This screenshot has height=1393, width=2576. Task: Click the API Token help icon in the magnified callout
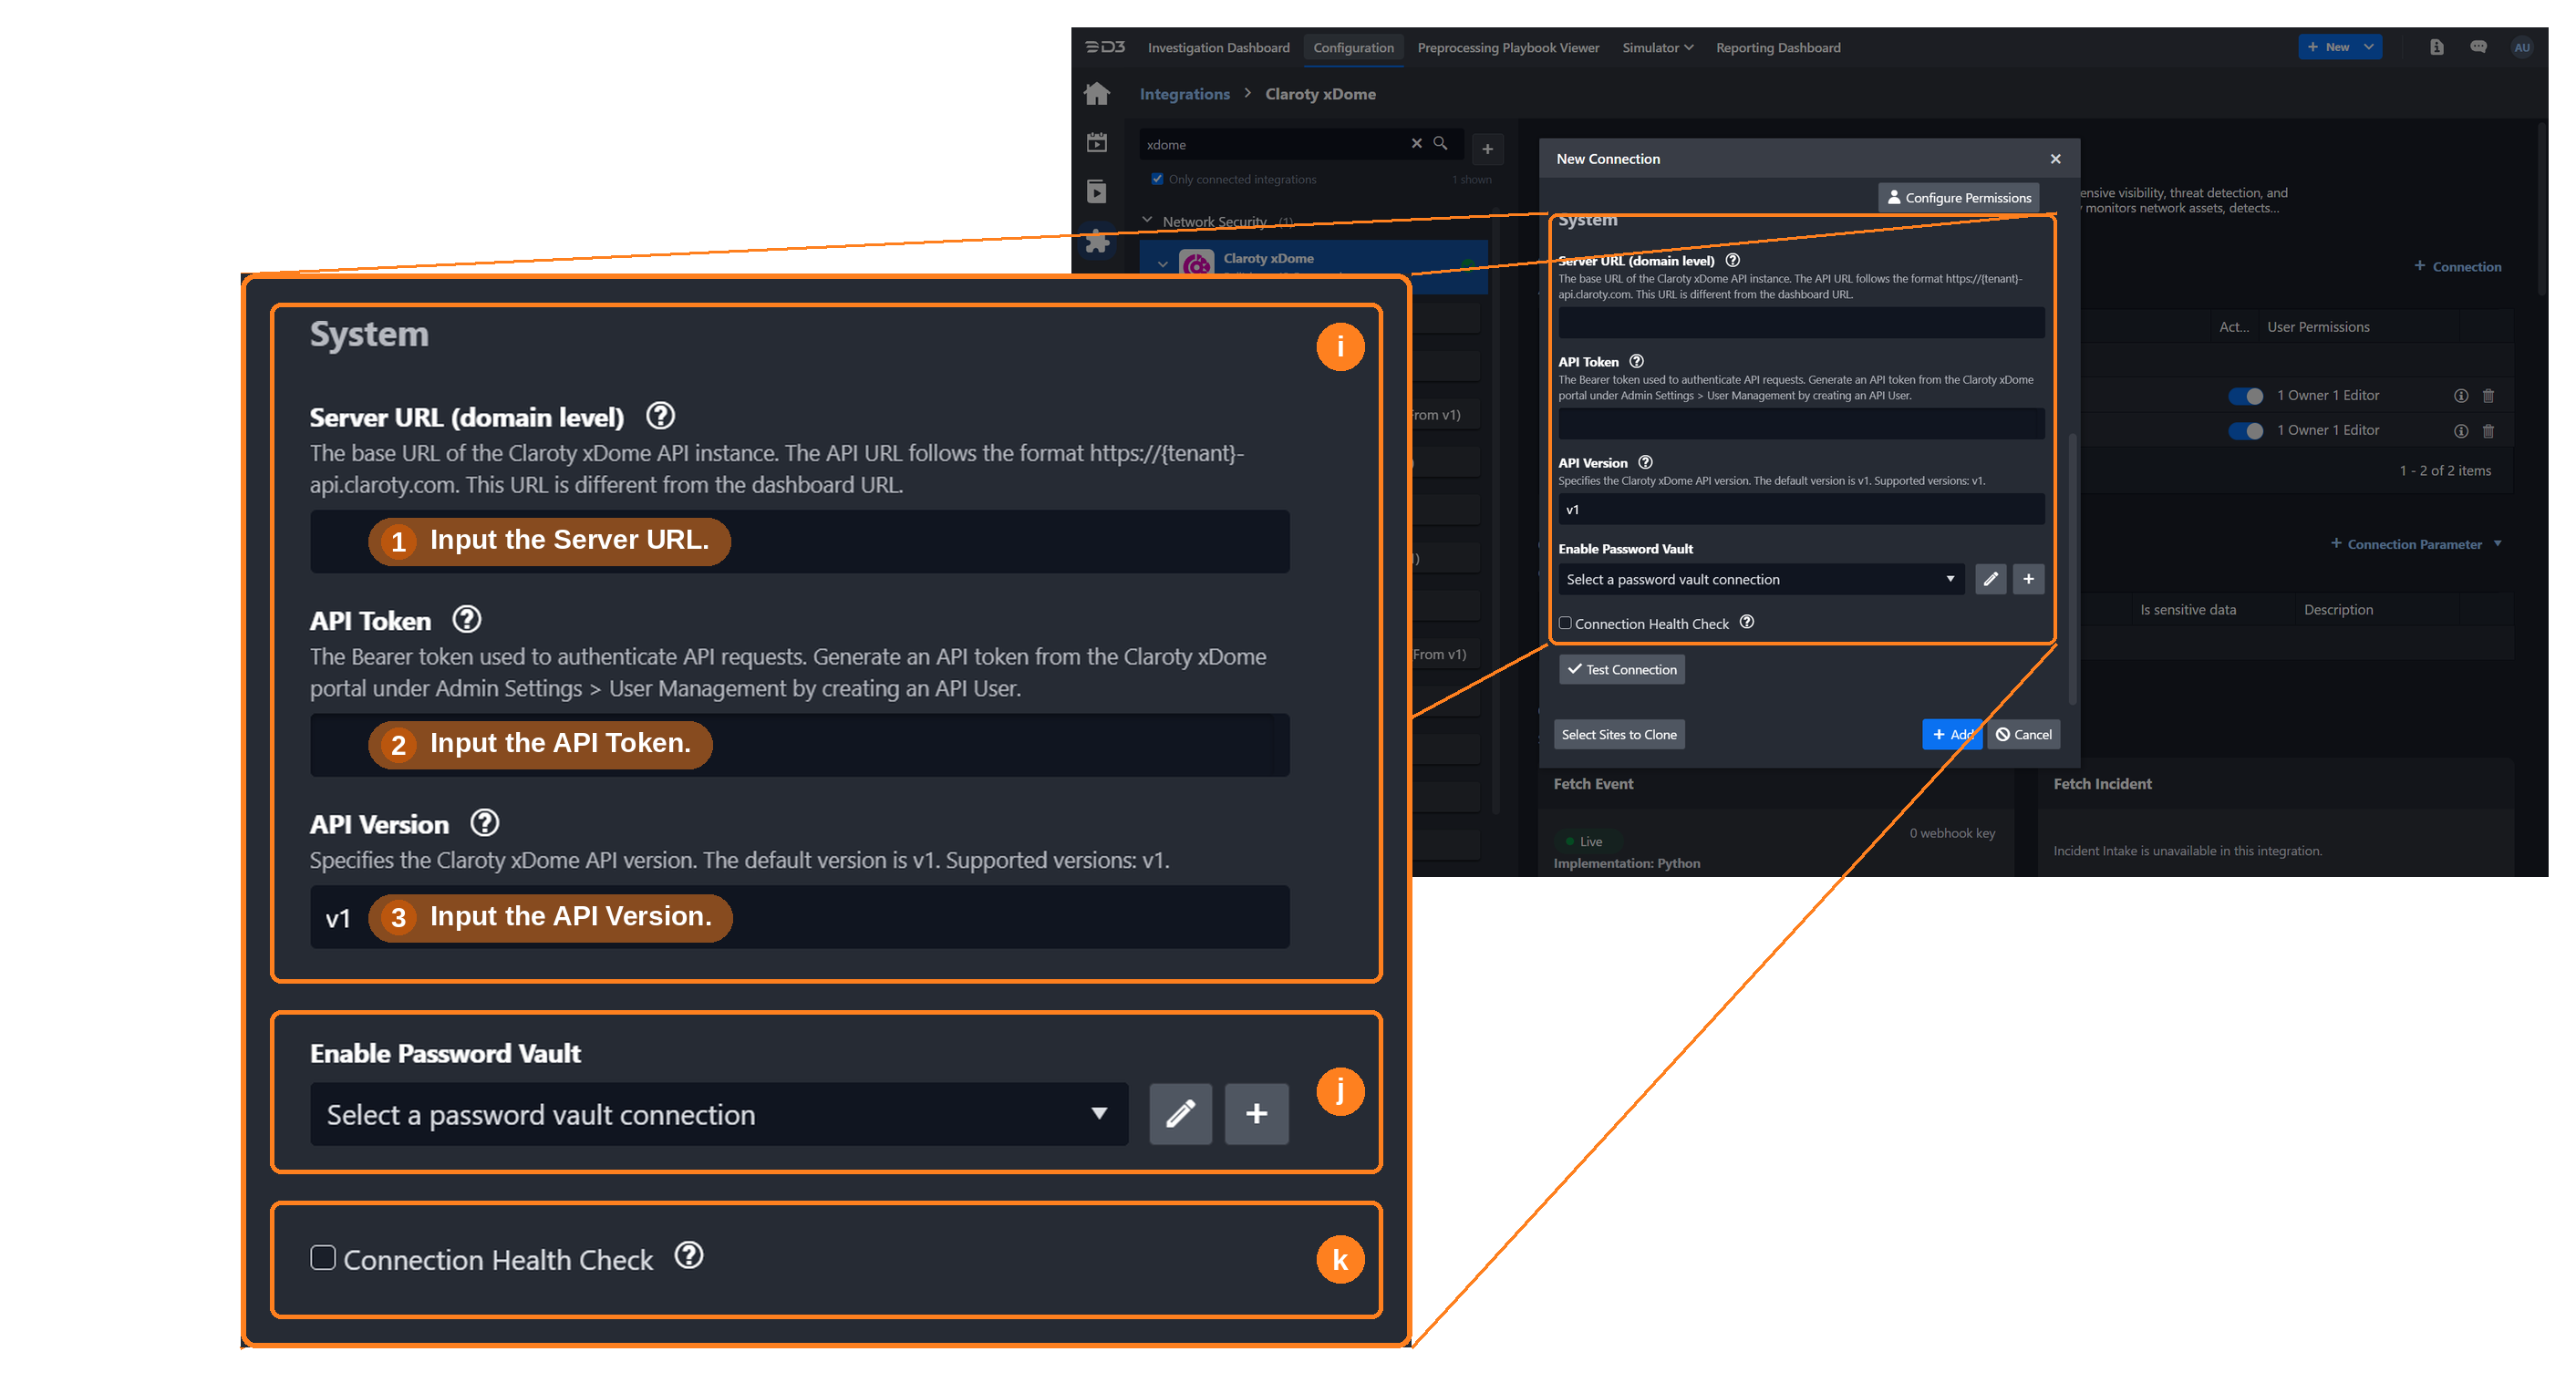(x=466, y=619)
